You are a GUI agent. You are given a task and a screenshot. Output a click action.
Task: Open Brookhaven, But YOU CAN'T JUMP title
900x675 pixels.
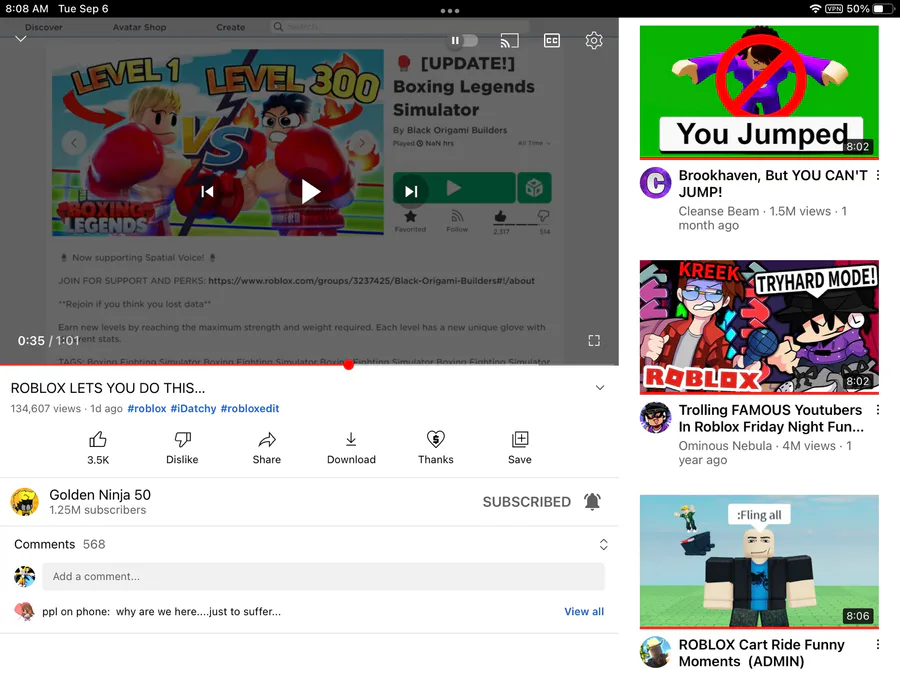point(773,184)
